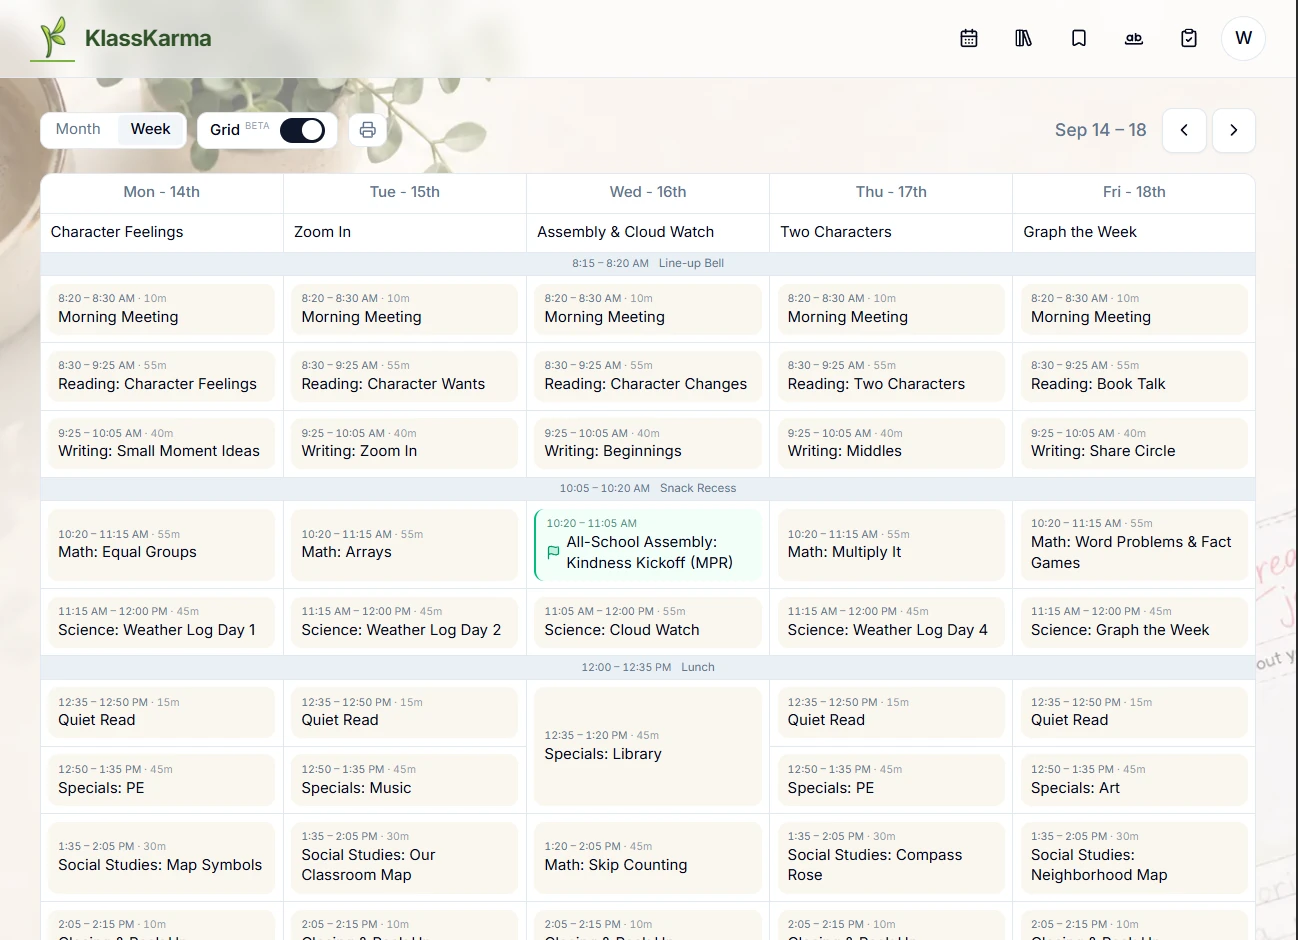1298x940 pixels.
Task: Go to previous week arrow
Action: pos(1184,130)
